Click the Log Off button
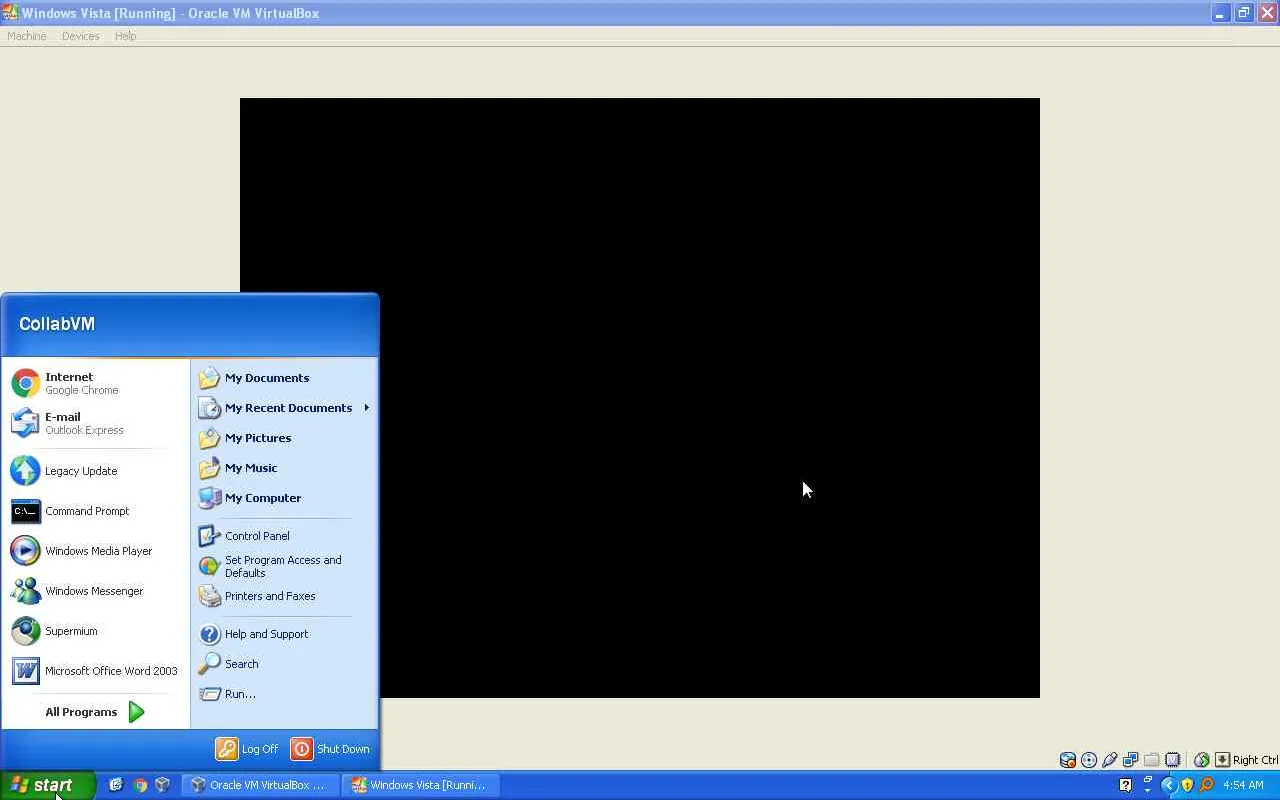The image size is (1280, 800). pos(248,749)
